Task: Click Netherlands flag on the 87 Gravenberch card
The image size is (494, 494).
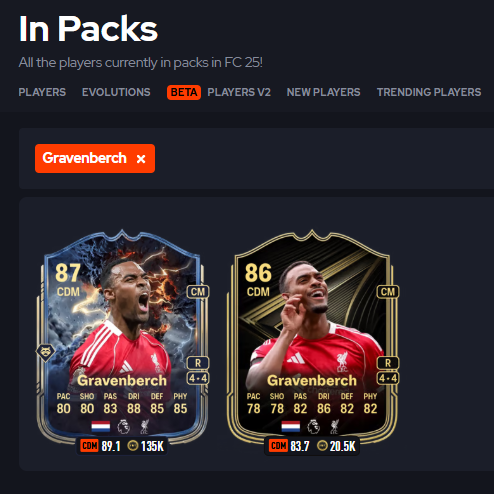Action: [101, 426]
